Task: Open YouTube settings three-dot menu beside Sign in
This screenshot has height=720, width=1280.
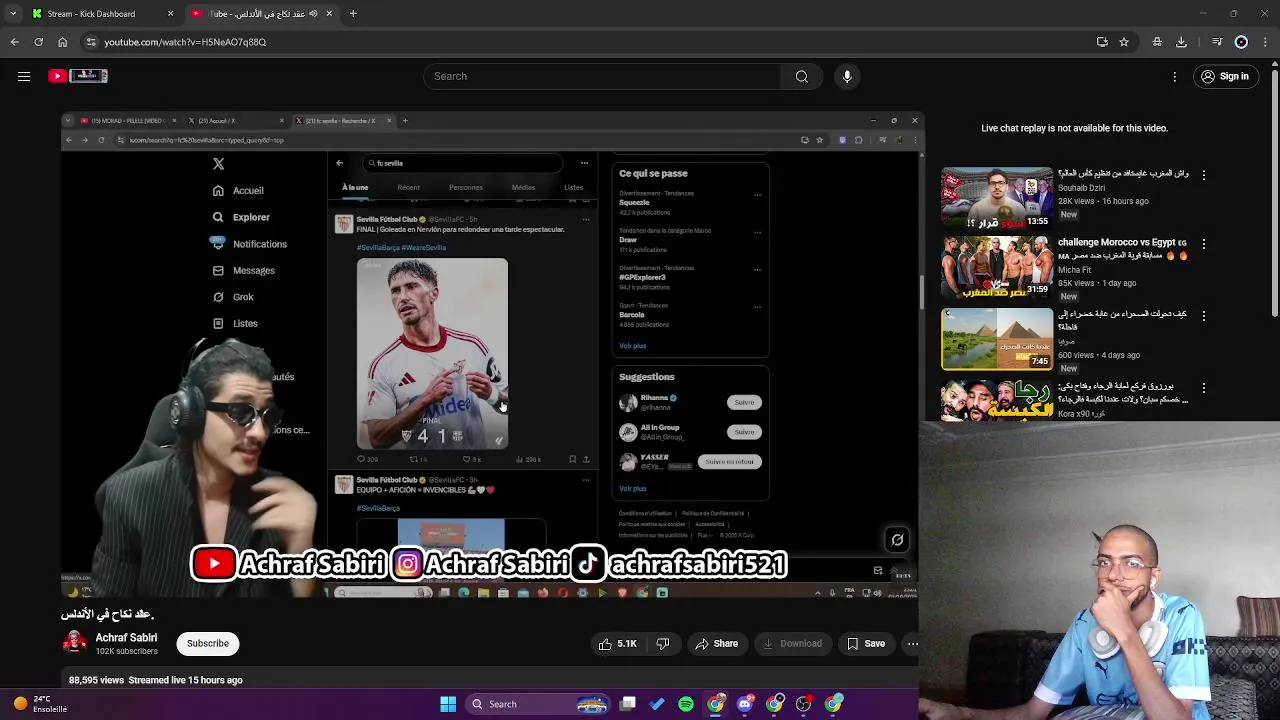Action: pos(1175,76)
